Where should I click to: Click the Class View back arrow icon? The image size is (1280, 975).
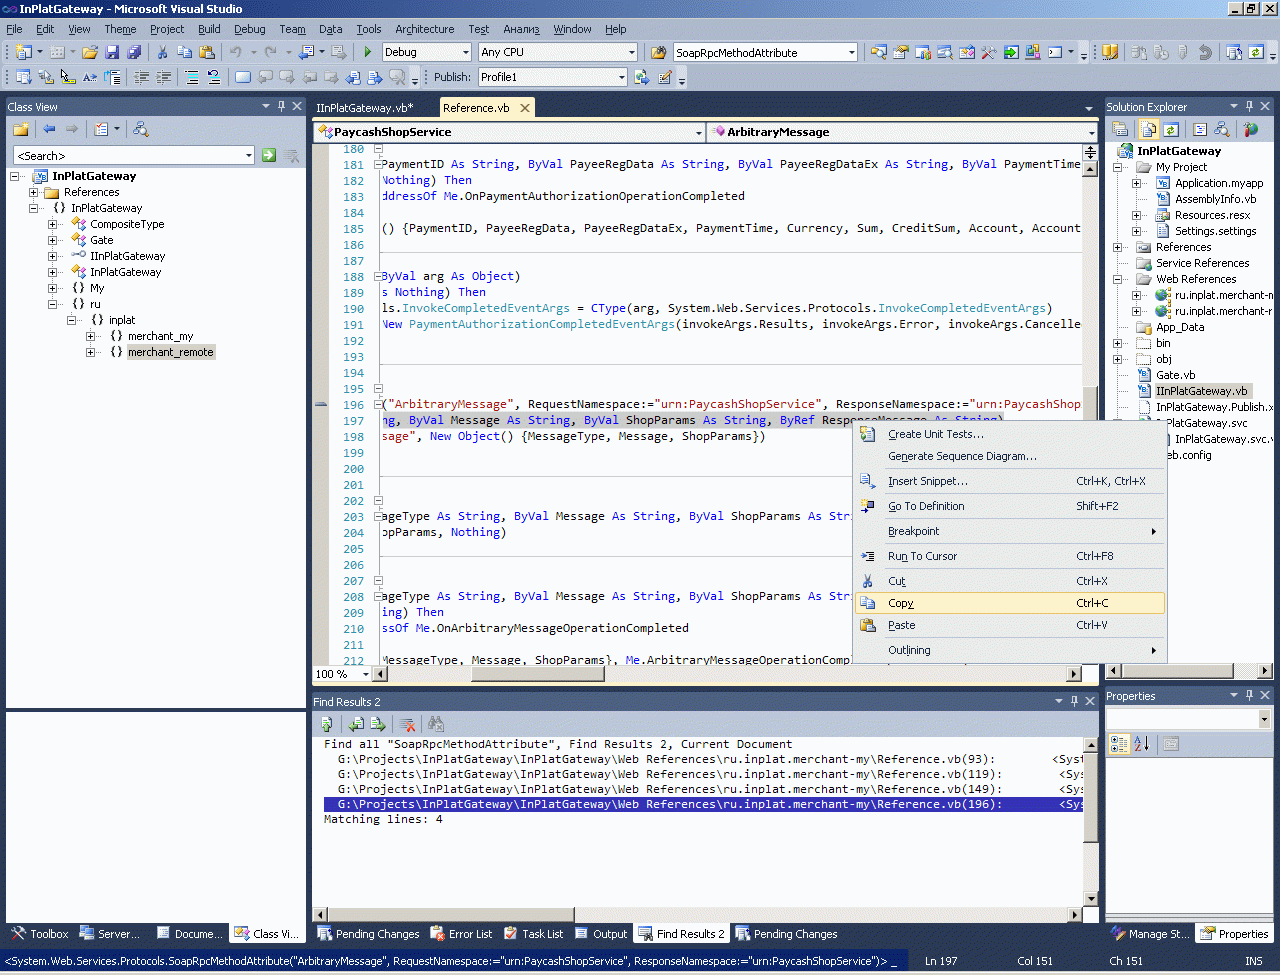tap(49, 129)
